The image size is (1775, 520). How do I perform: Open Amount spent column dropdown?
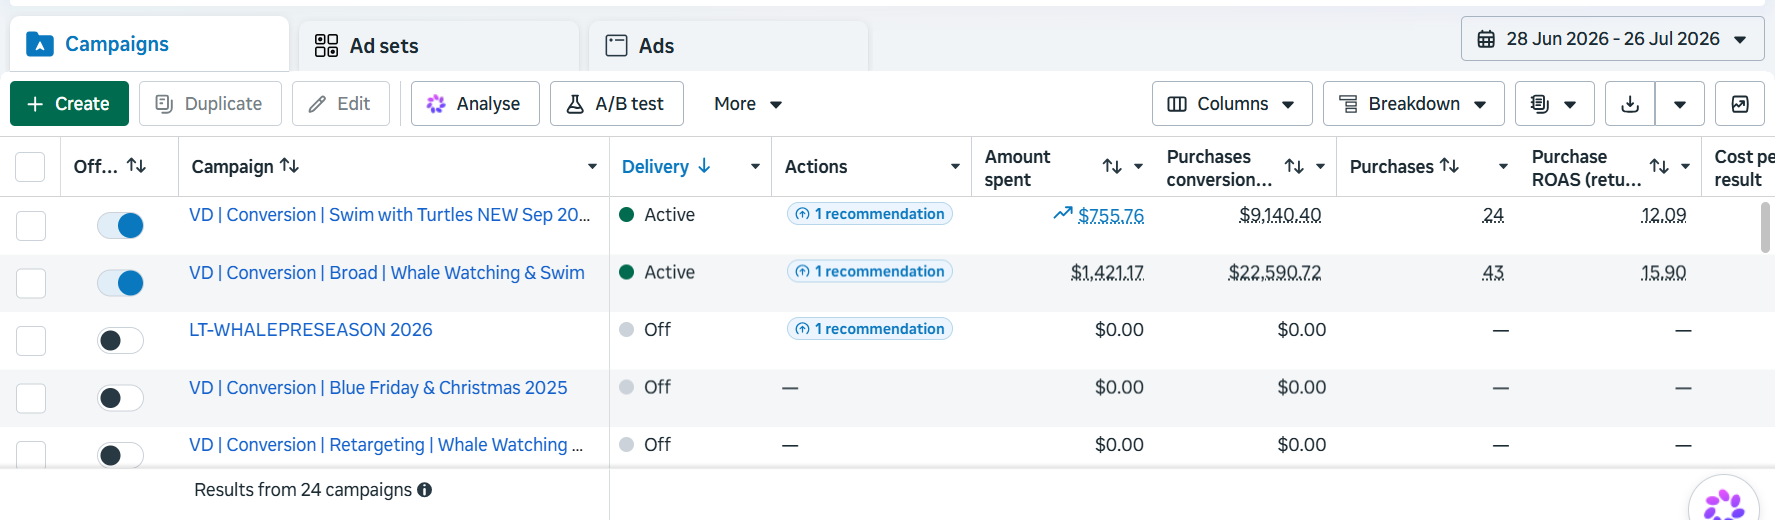pyautogui.click(x=1138, y=167)
